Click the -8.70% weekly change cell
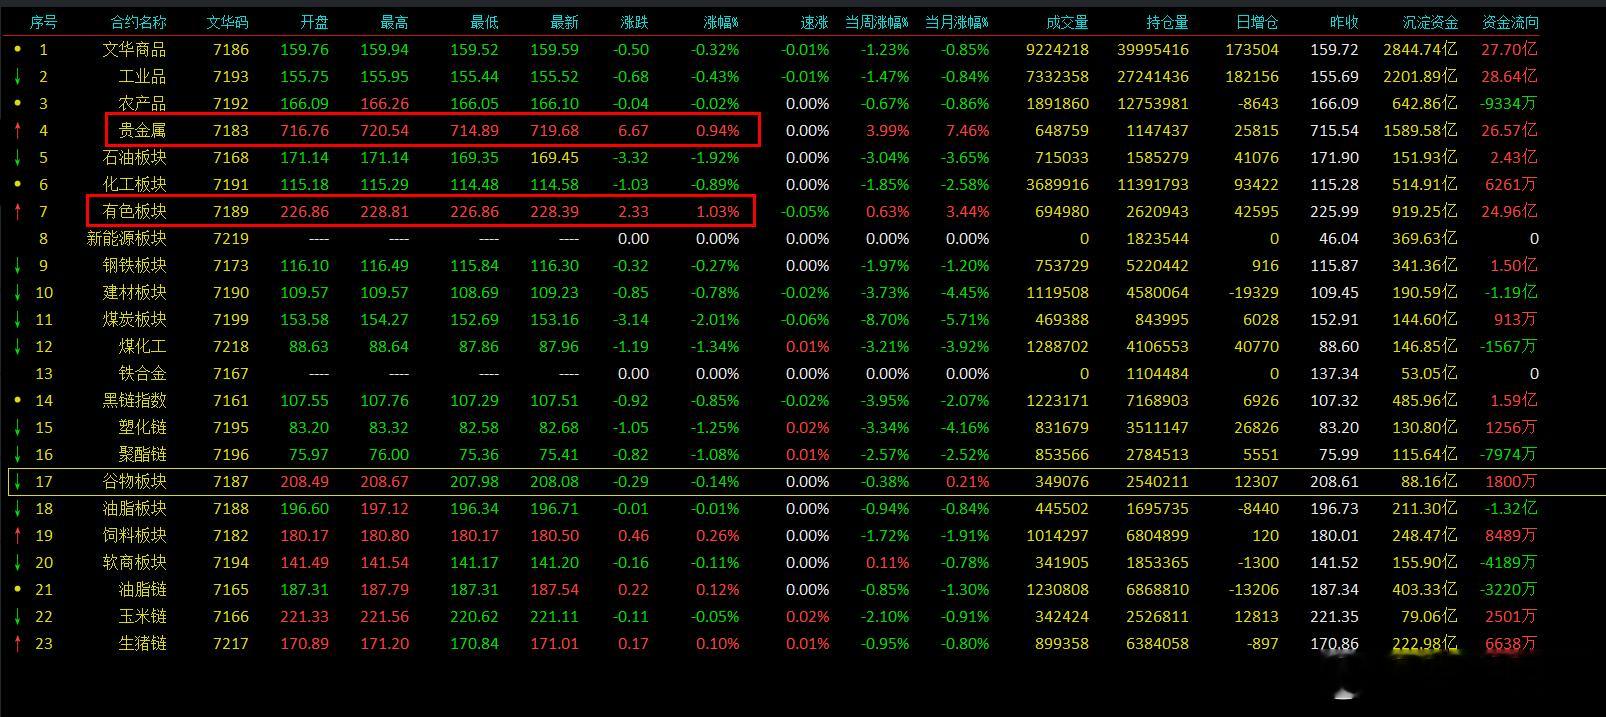Image resolution: width=1606 pixels, height=717 pixels. [x=884, y=319]
